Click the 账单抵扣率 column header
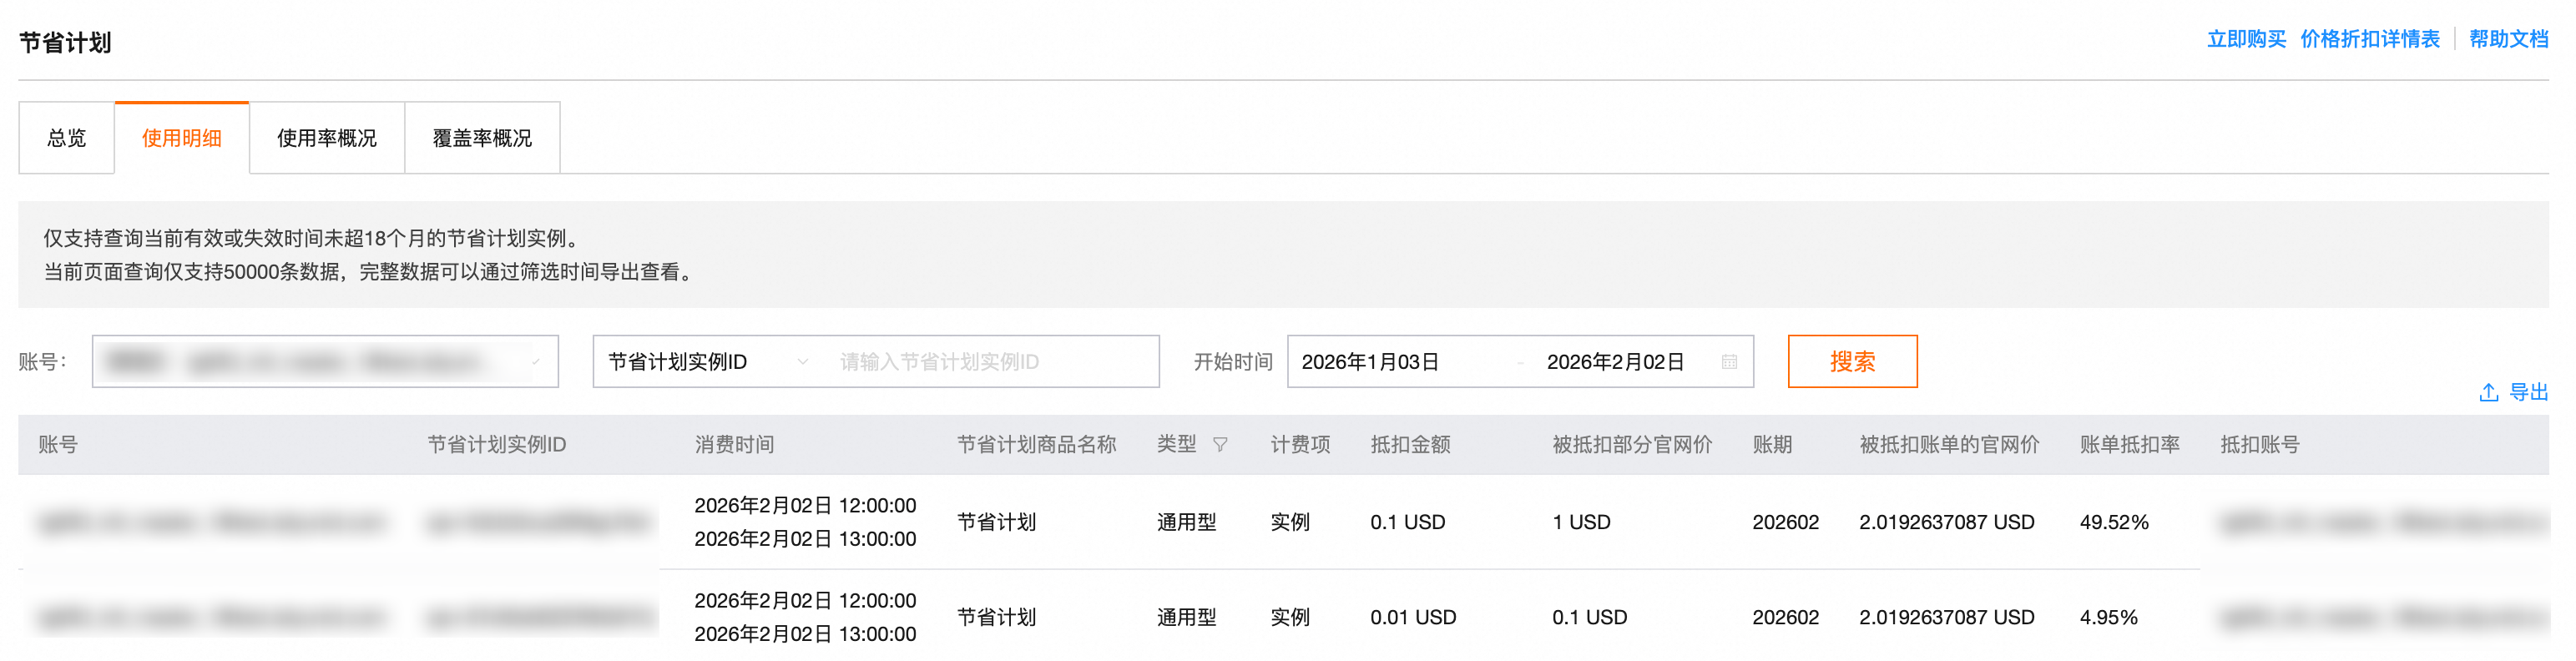 pos(2130,445)
